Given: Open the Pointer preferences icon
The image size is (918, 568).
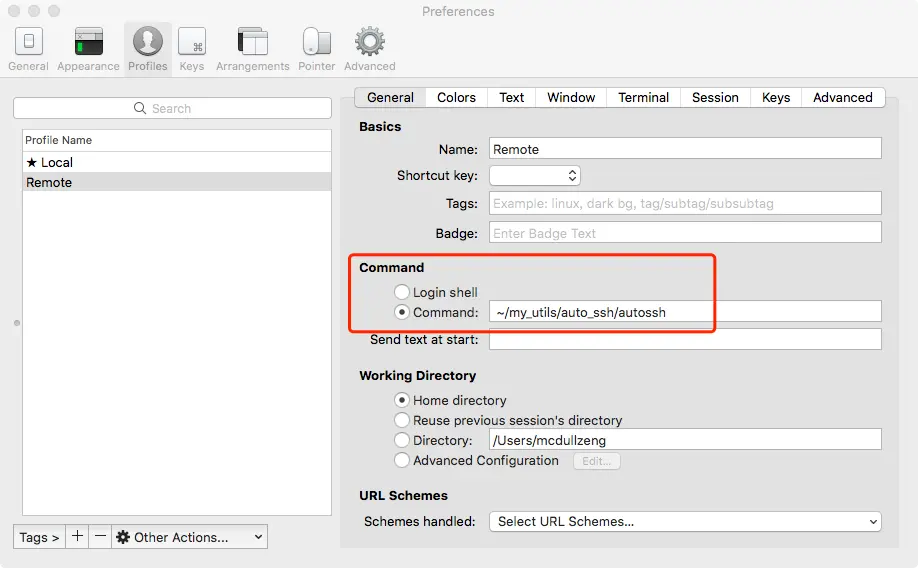Looking at the screenshot, I should [317, 49].
